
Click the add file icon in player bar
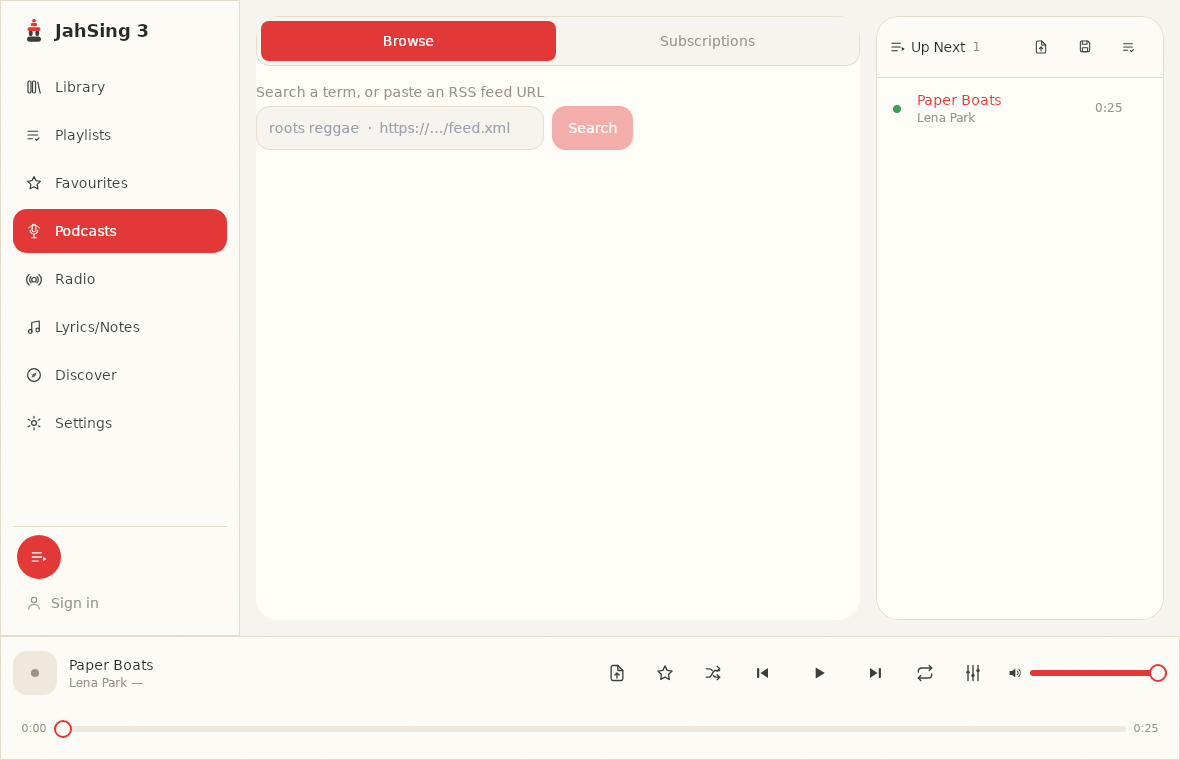[x=617, y=673]
